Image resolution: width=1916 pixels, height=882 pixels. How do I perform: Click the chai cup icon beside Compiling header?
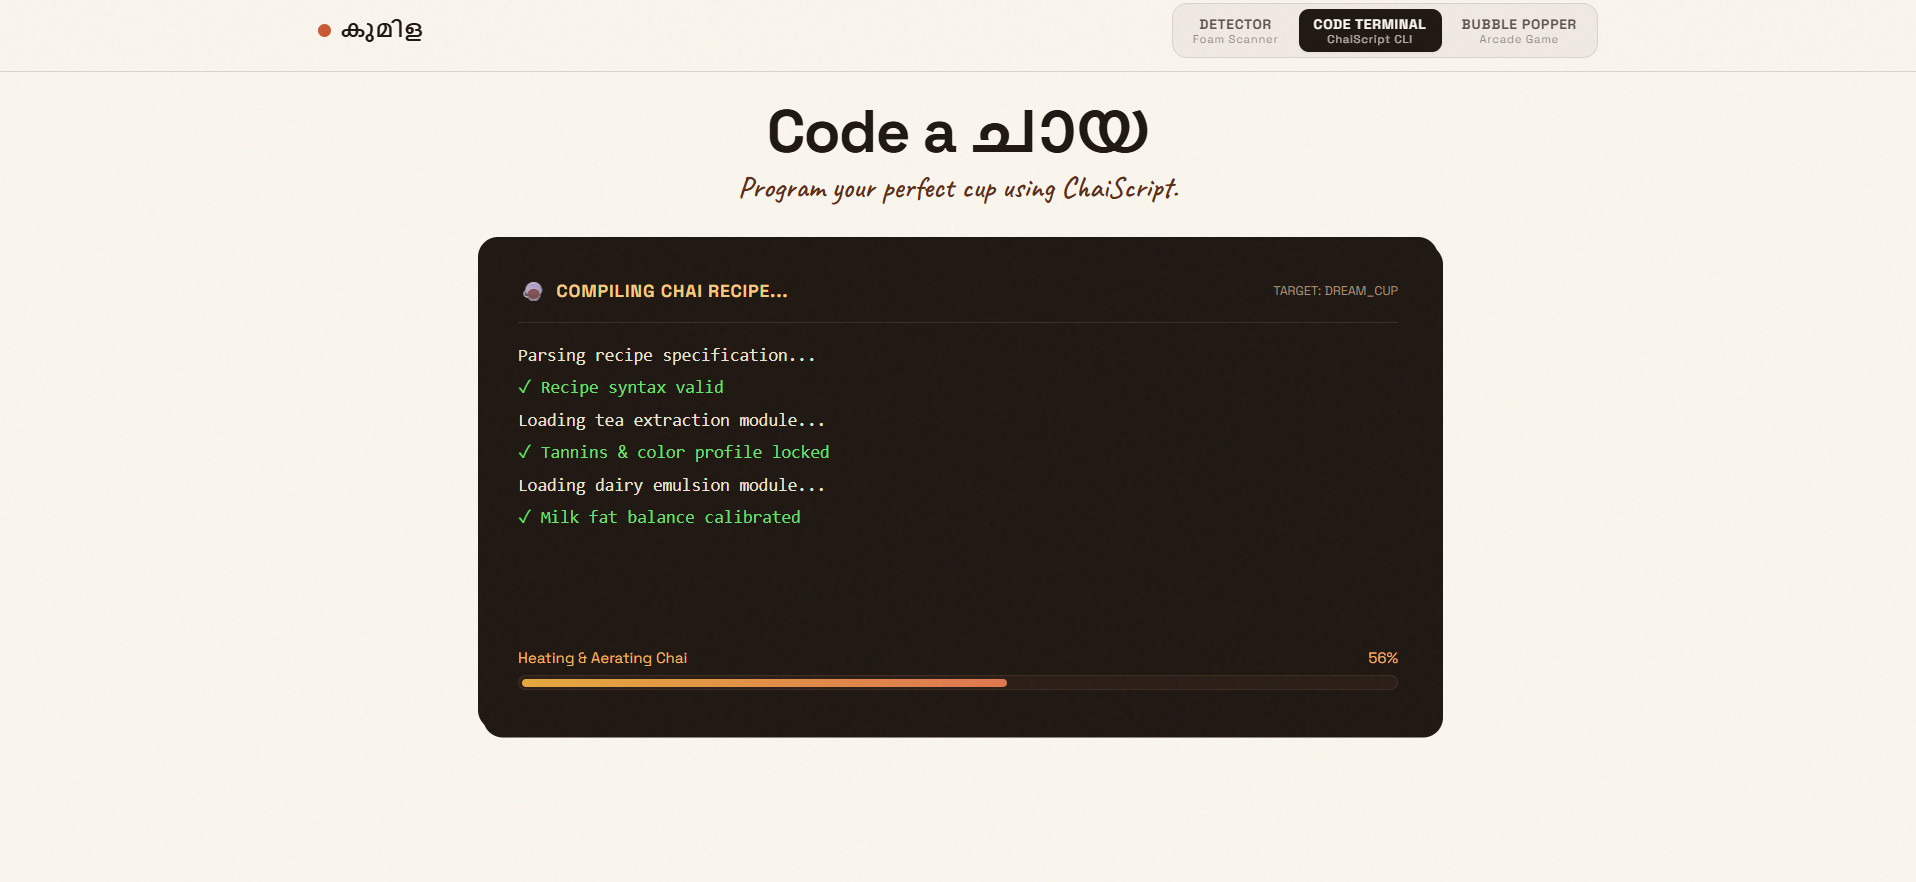(x=533, y=291)
